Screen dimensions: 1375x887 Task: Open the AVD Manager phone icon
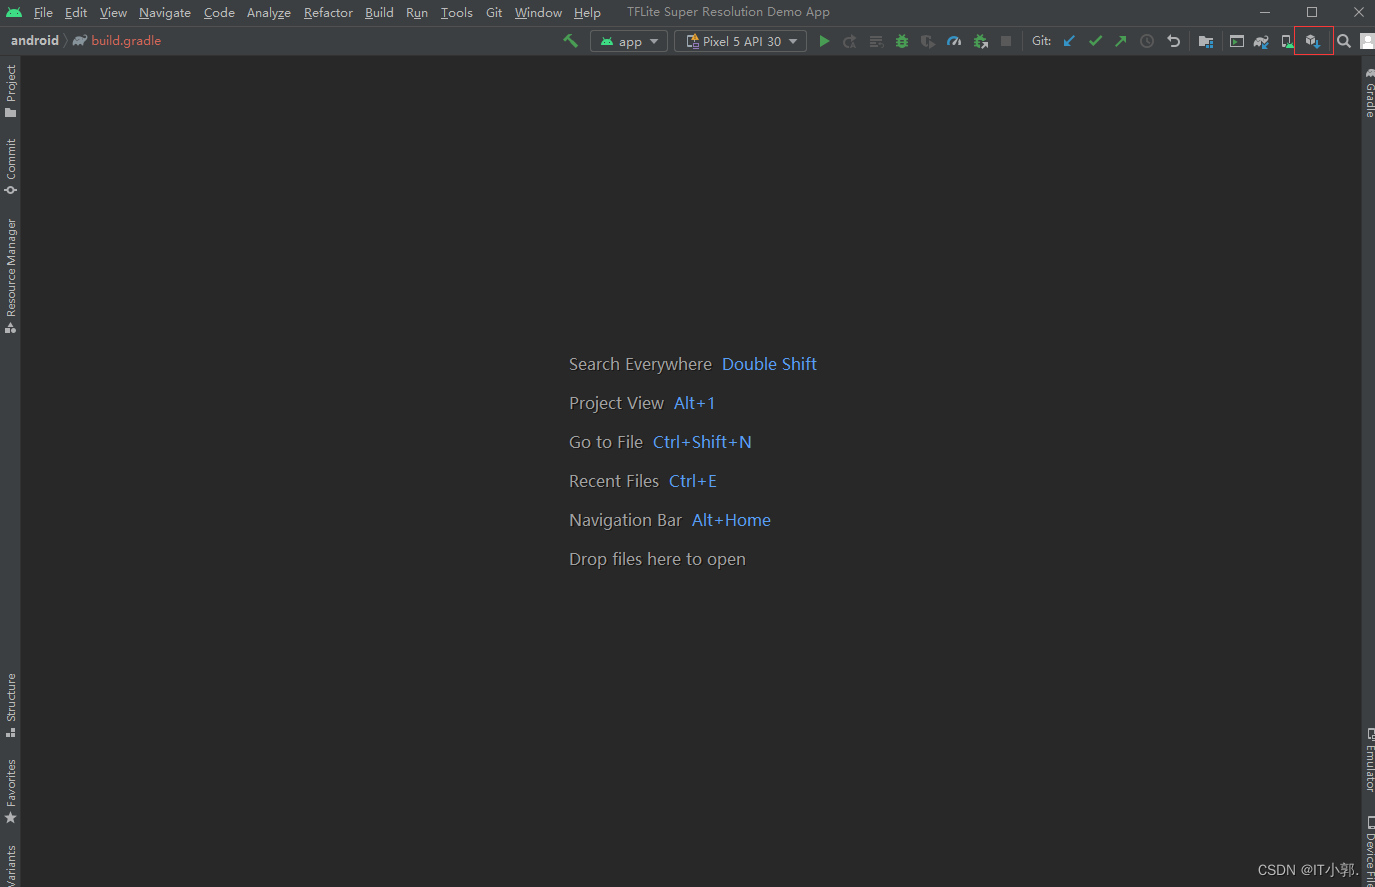[1287, 41]
